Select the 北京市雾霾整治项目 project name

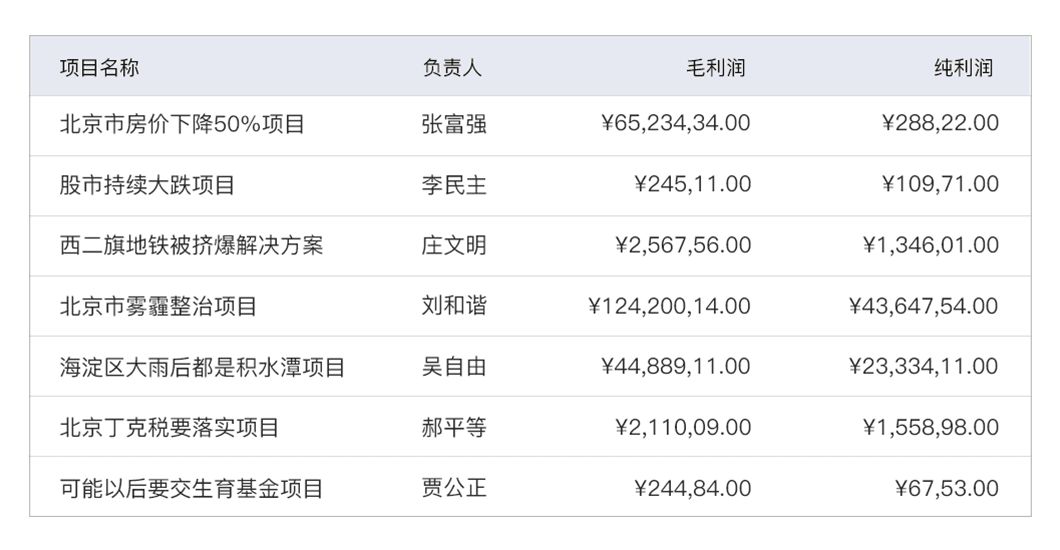coord(158,306)
